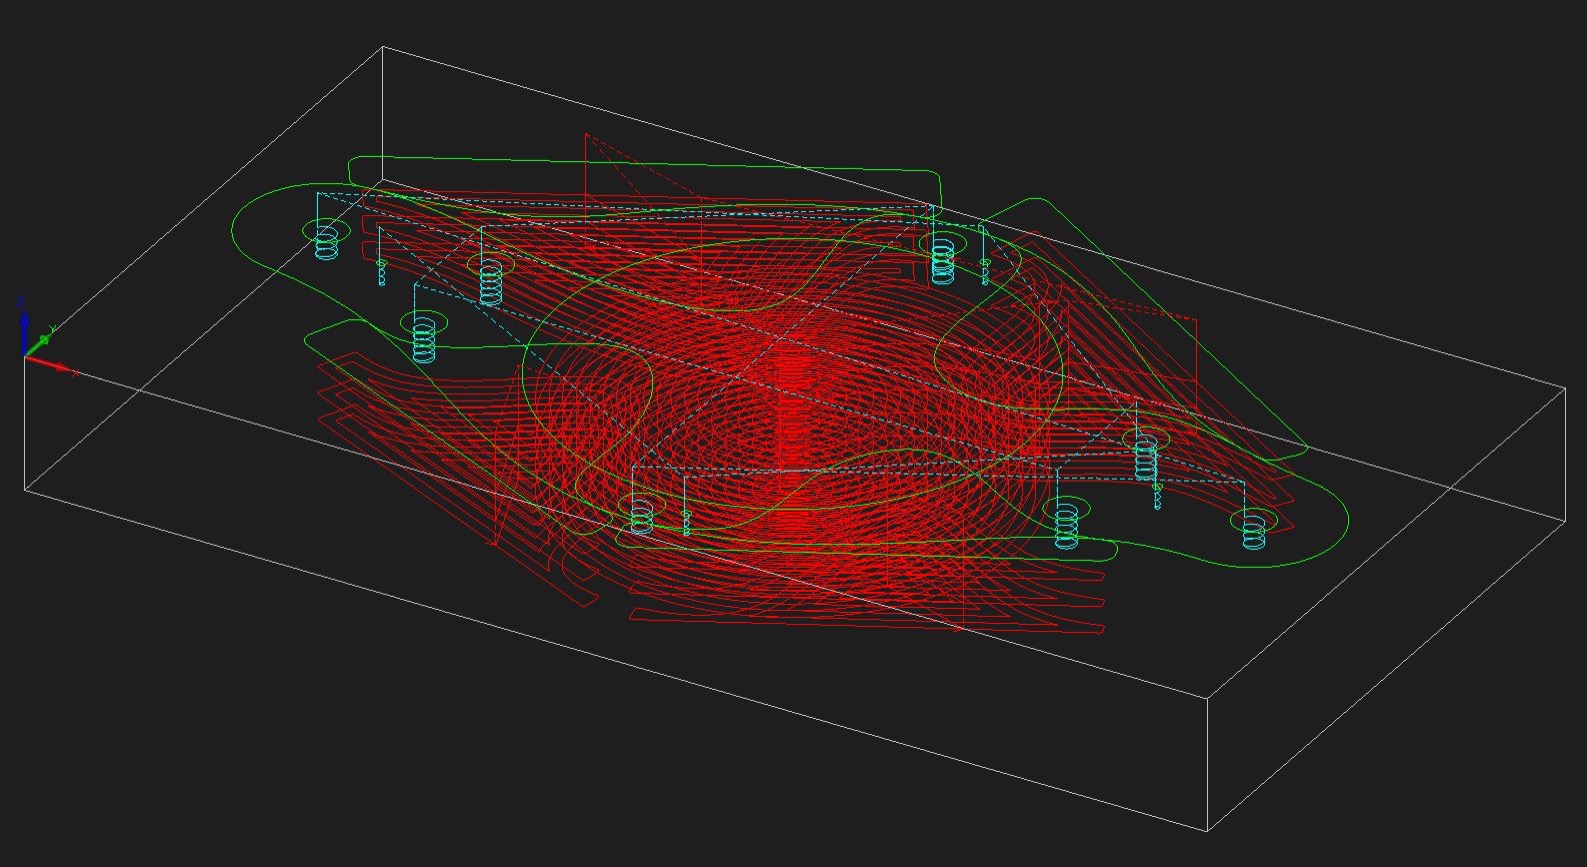Pick the large helix at the upper-right toolpath corner
Image resolution: width=1587 pixels, height=867 pixels.
click(x=942, y=260)
